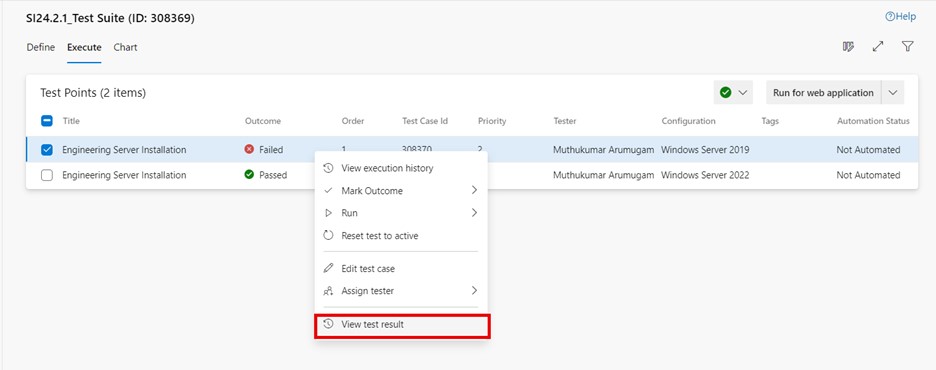Switch to the Execute tab
The height and width of the screenshot is (370, 936).
coord(84,47)
